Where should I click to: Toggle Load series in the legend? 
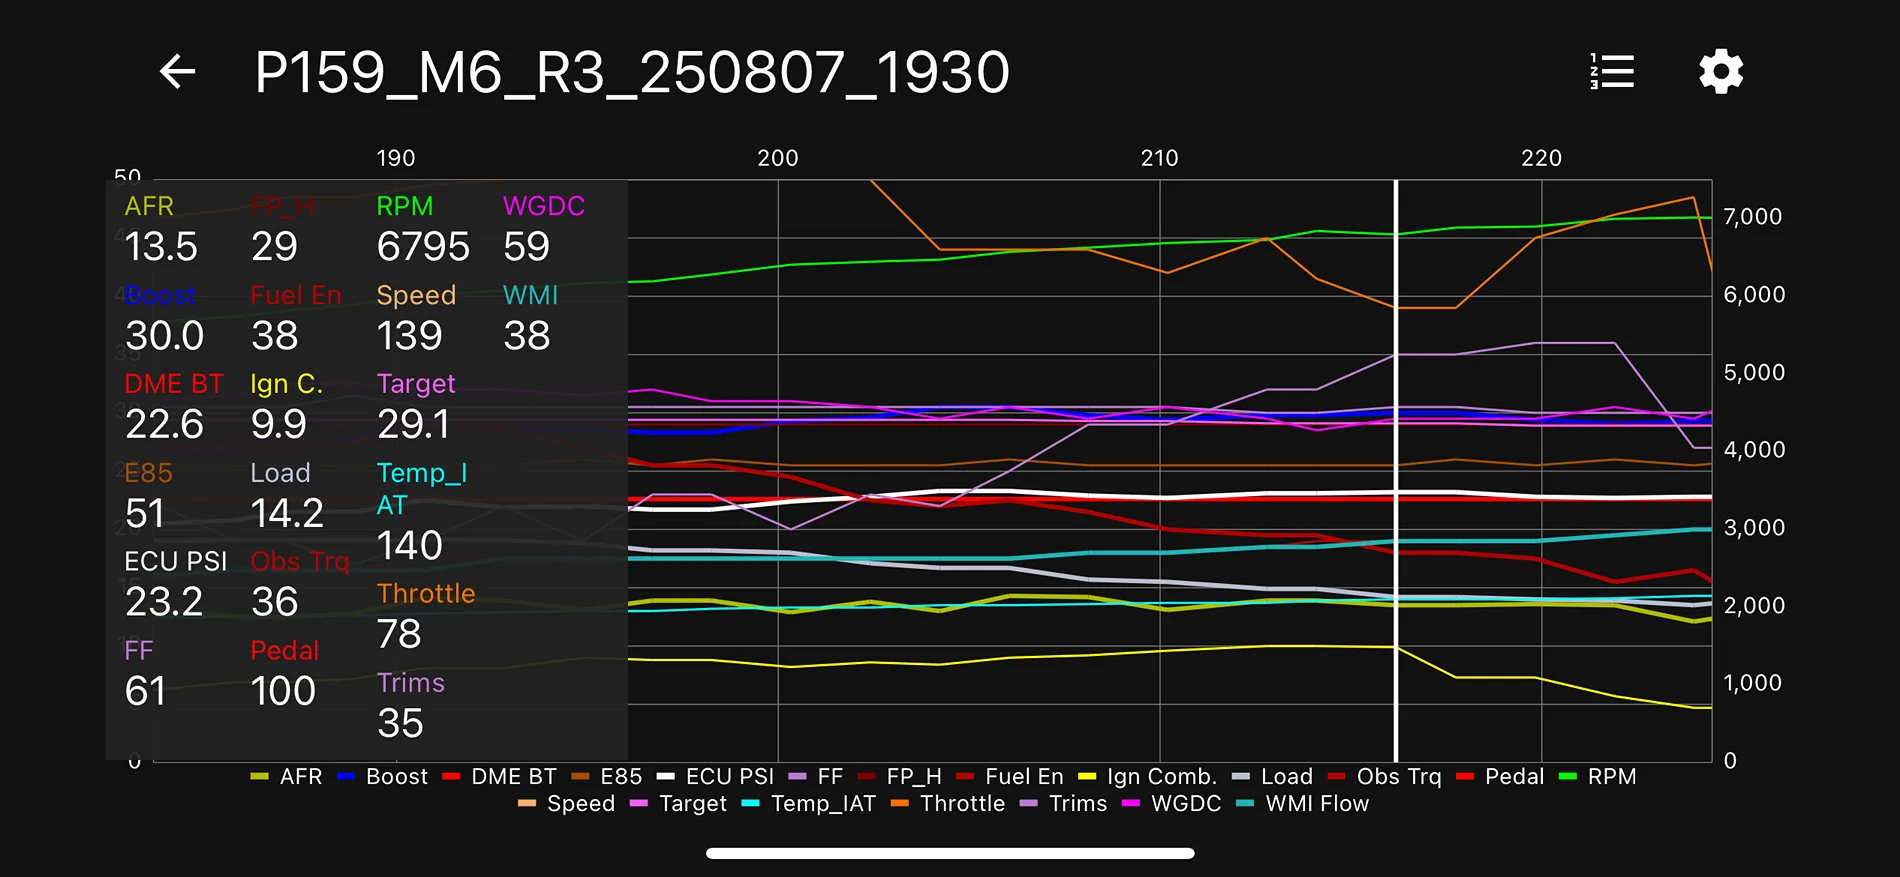(x=1273, y=777)
